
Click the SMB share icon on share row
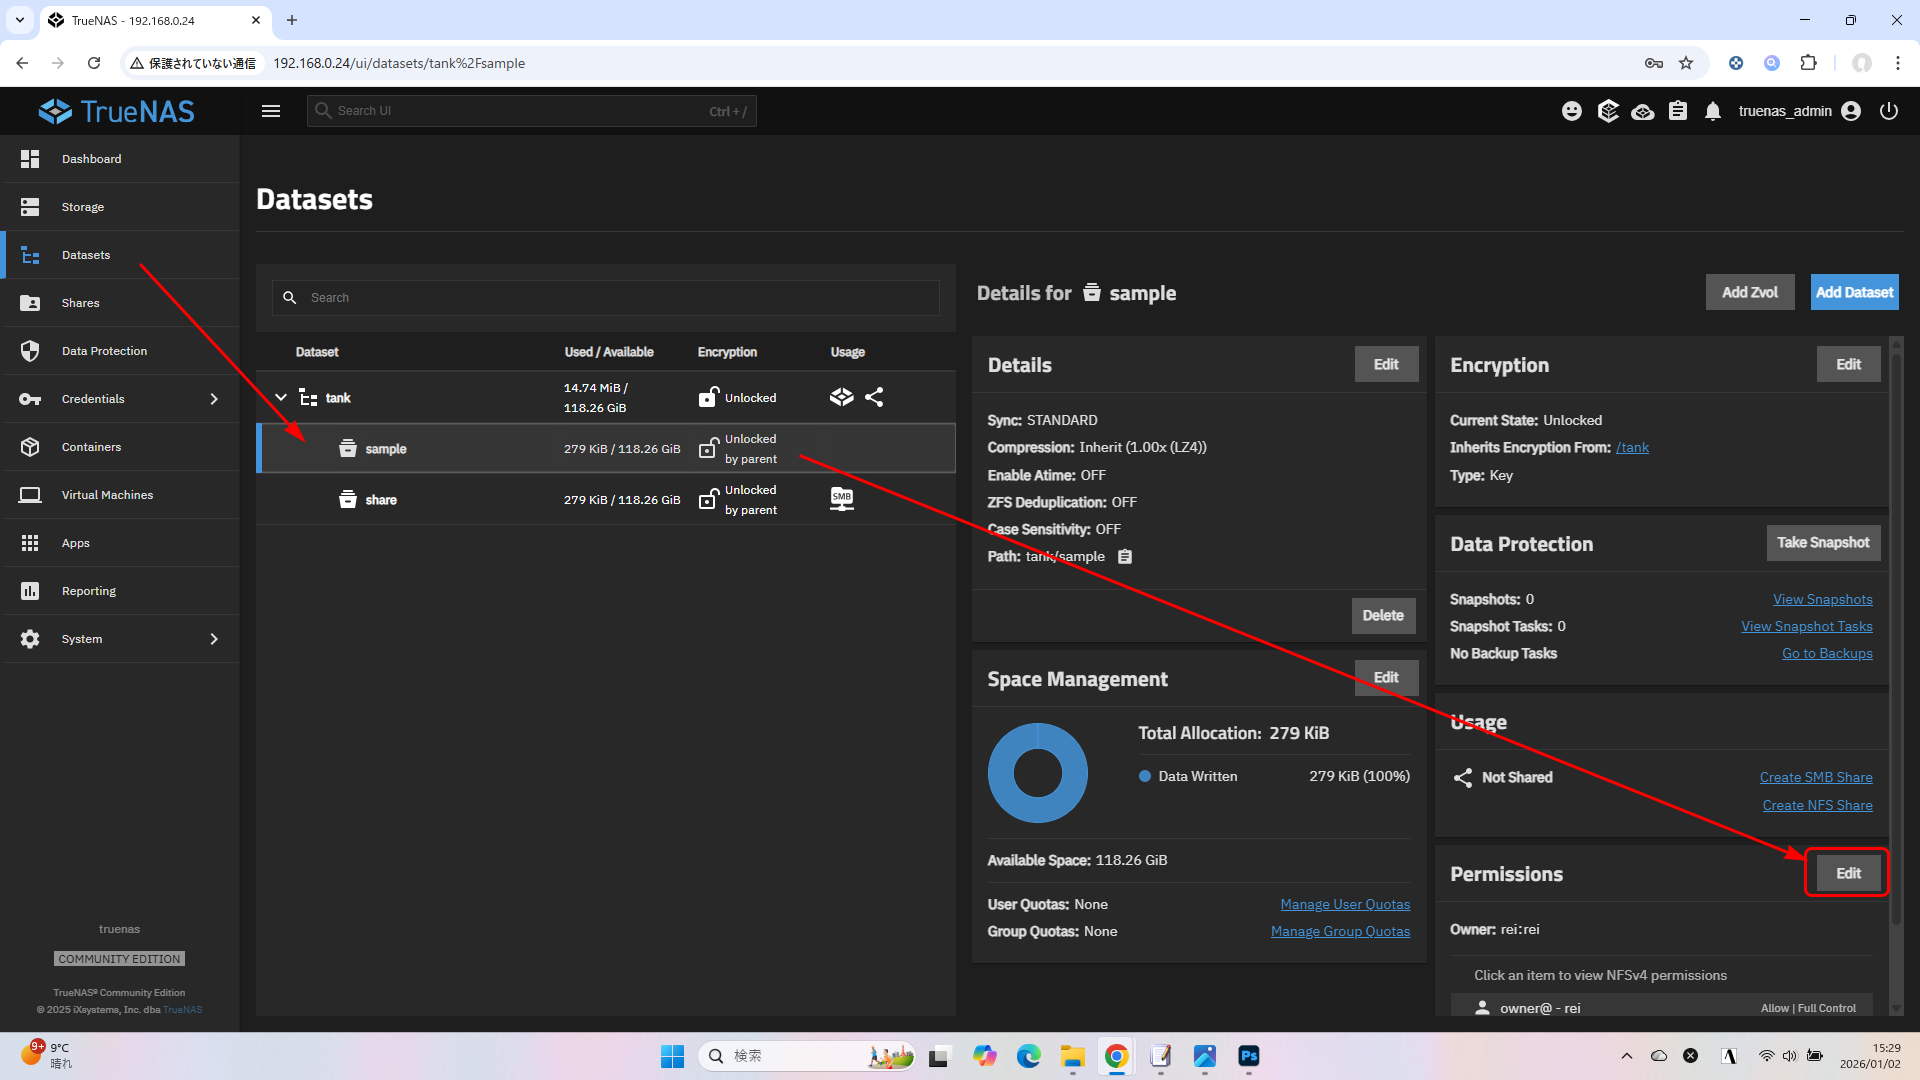pyautogui.click(x=842, y=499)
